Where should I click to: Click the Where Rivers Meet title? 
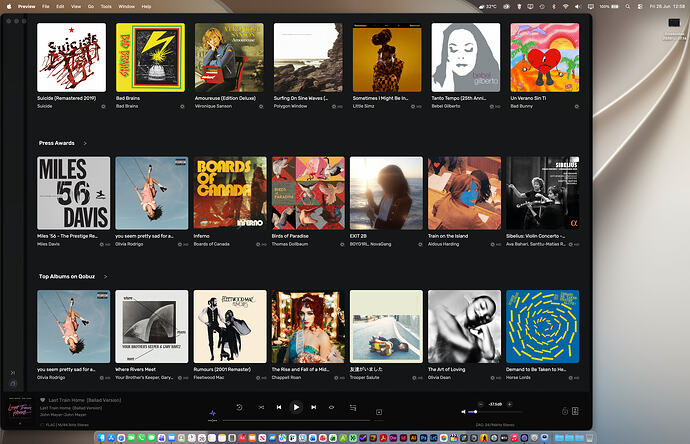(136, 370)
